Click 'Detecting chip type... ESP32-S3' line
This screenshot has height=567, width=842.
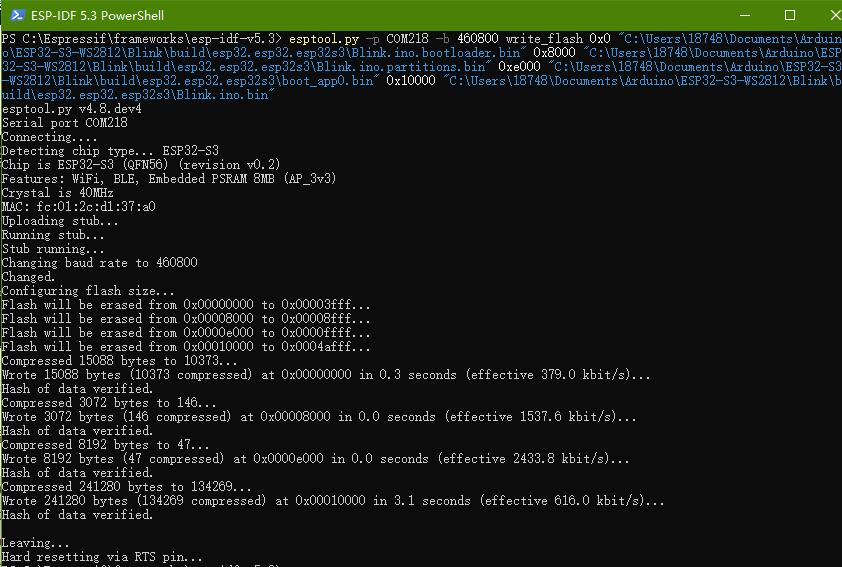pos(110,151)
